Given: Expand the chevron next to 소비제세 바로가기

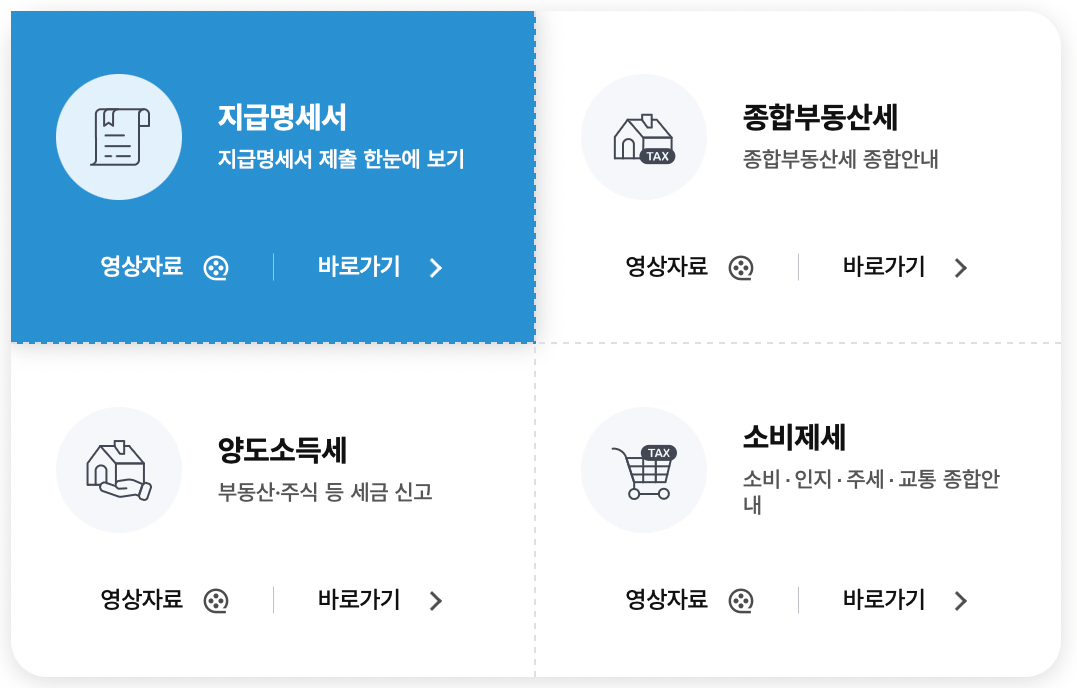Looking at the screenshot, I should [960, 601].
